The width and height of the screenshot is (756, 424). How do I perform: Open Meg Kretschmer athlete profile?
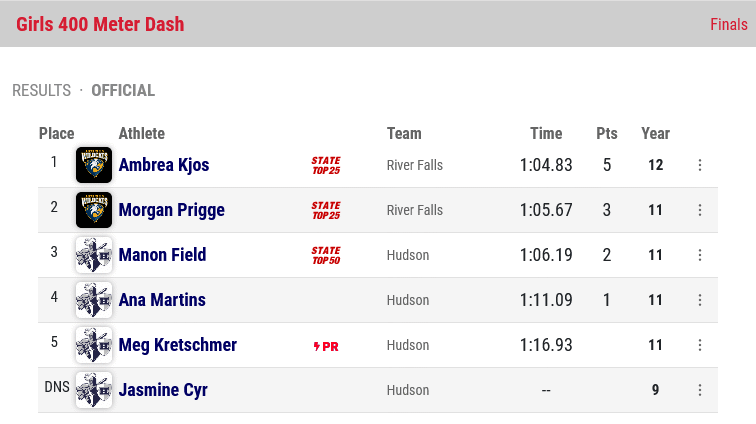(178, 345)
